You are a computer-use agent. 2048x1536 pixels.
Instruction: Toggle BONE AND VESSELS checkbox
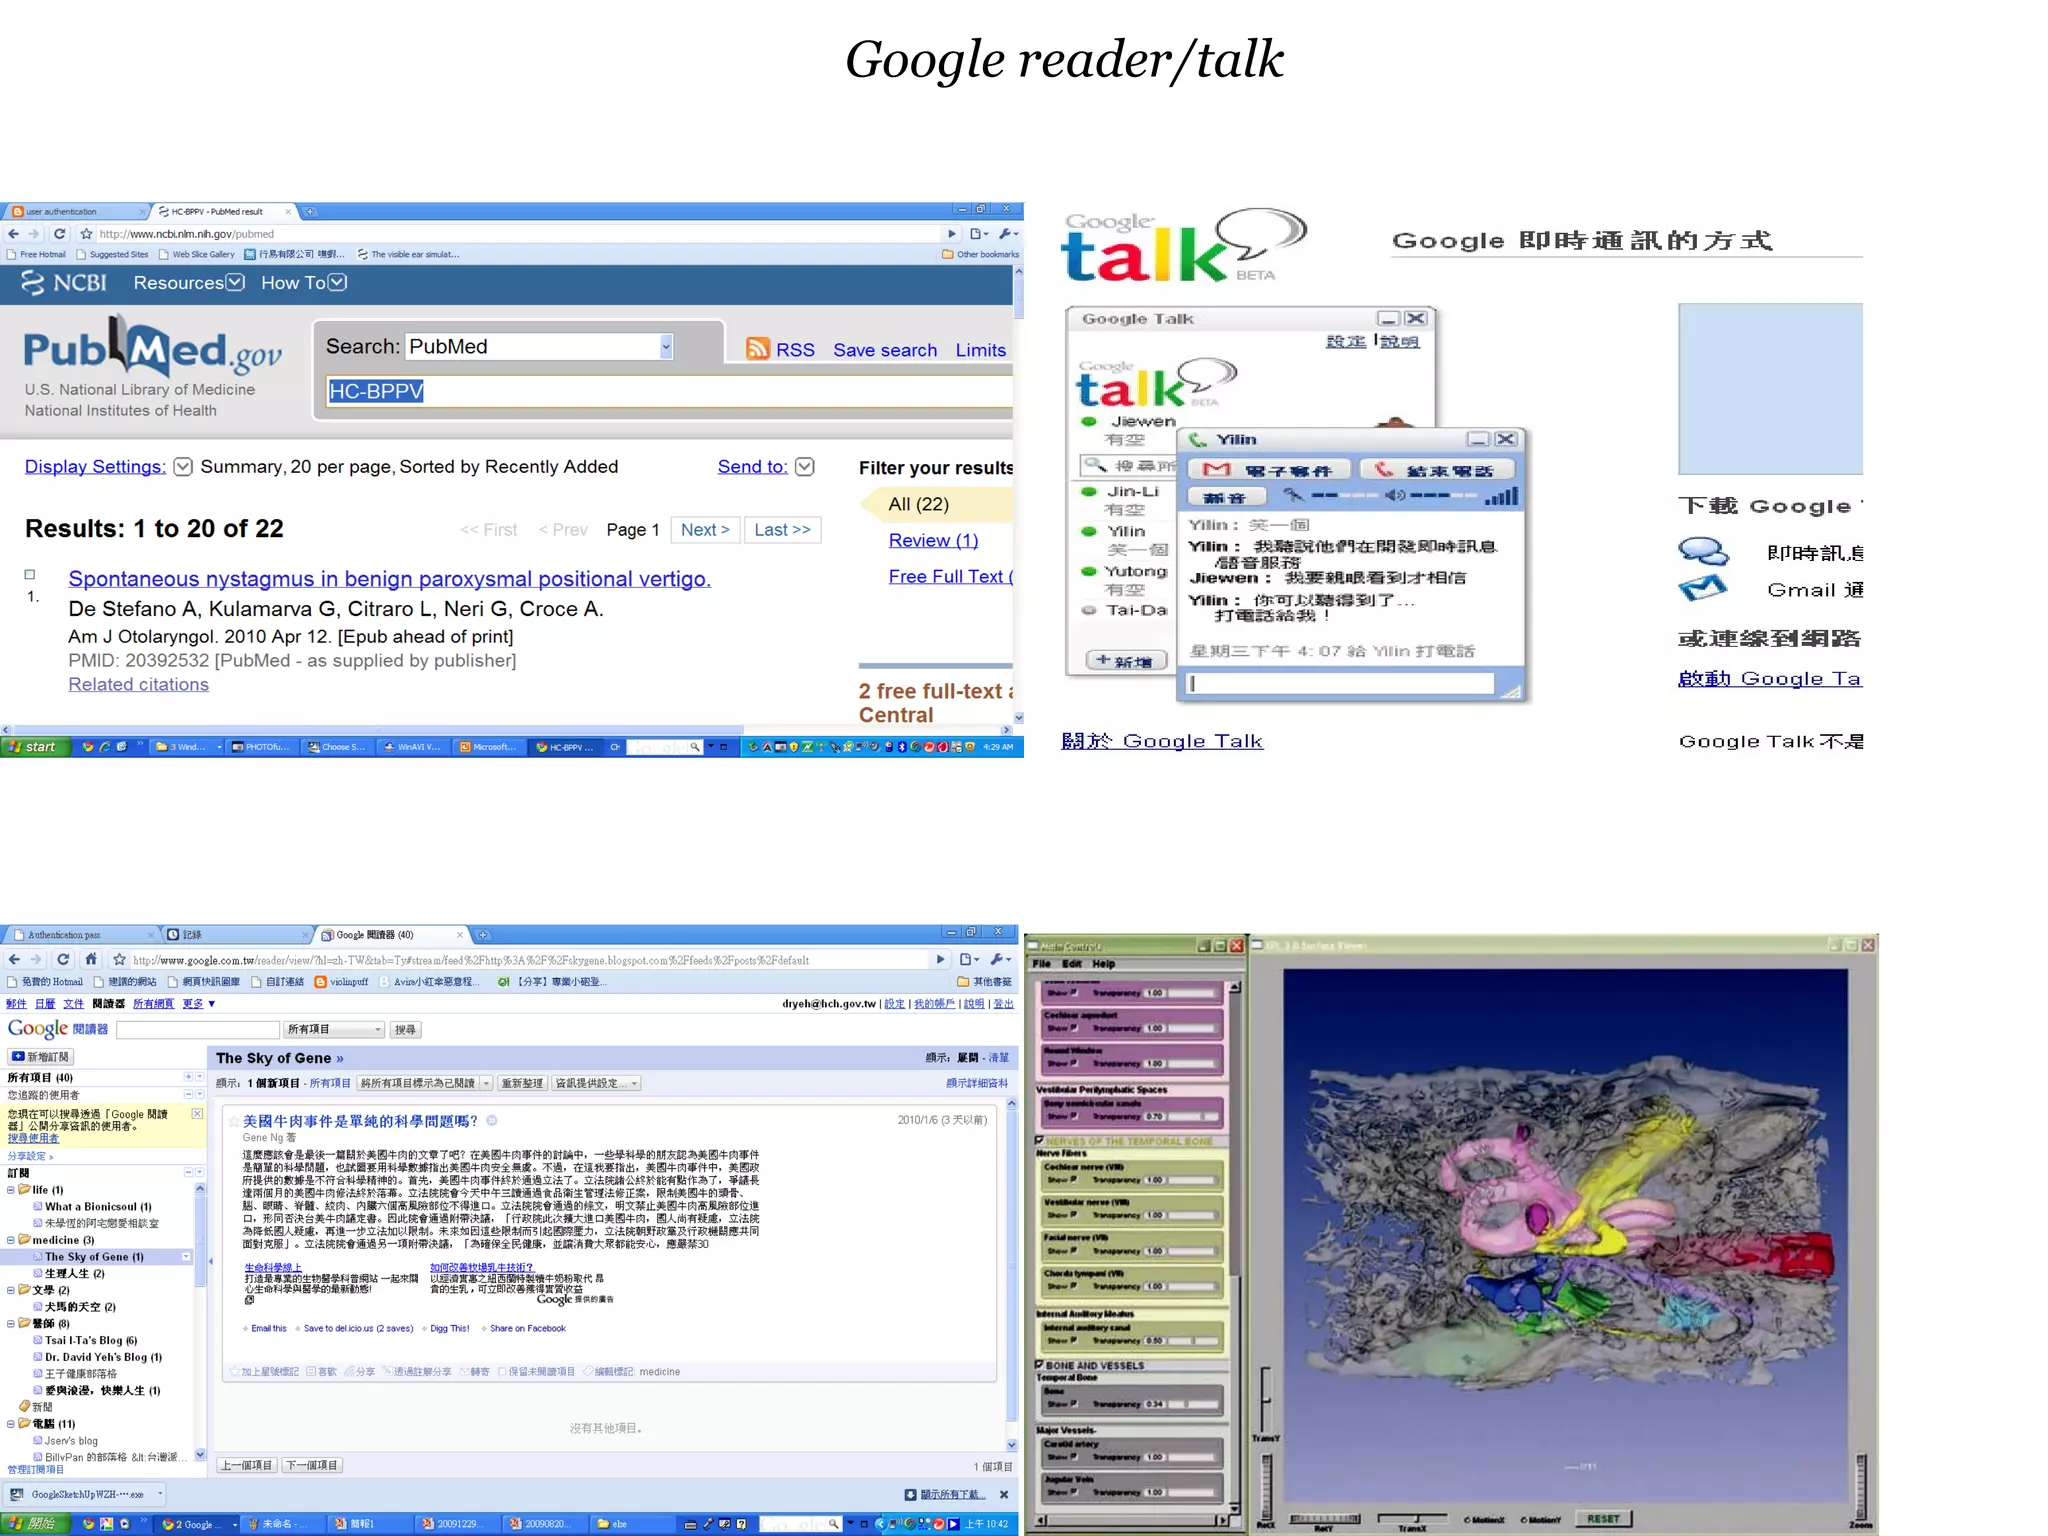tap(1039, 1364)
